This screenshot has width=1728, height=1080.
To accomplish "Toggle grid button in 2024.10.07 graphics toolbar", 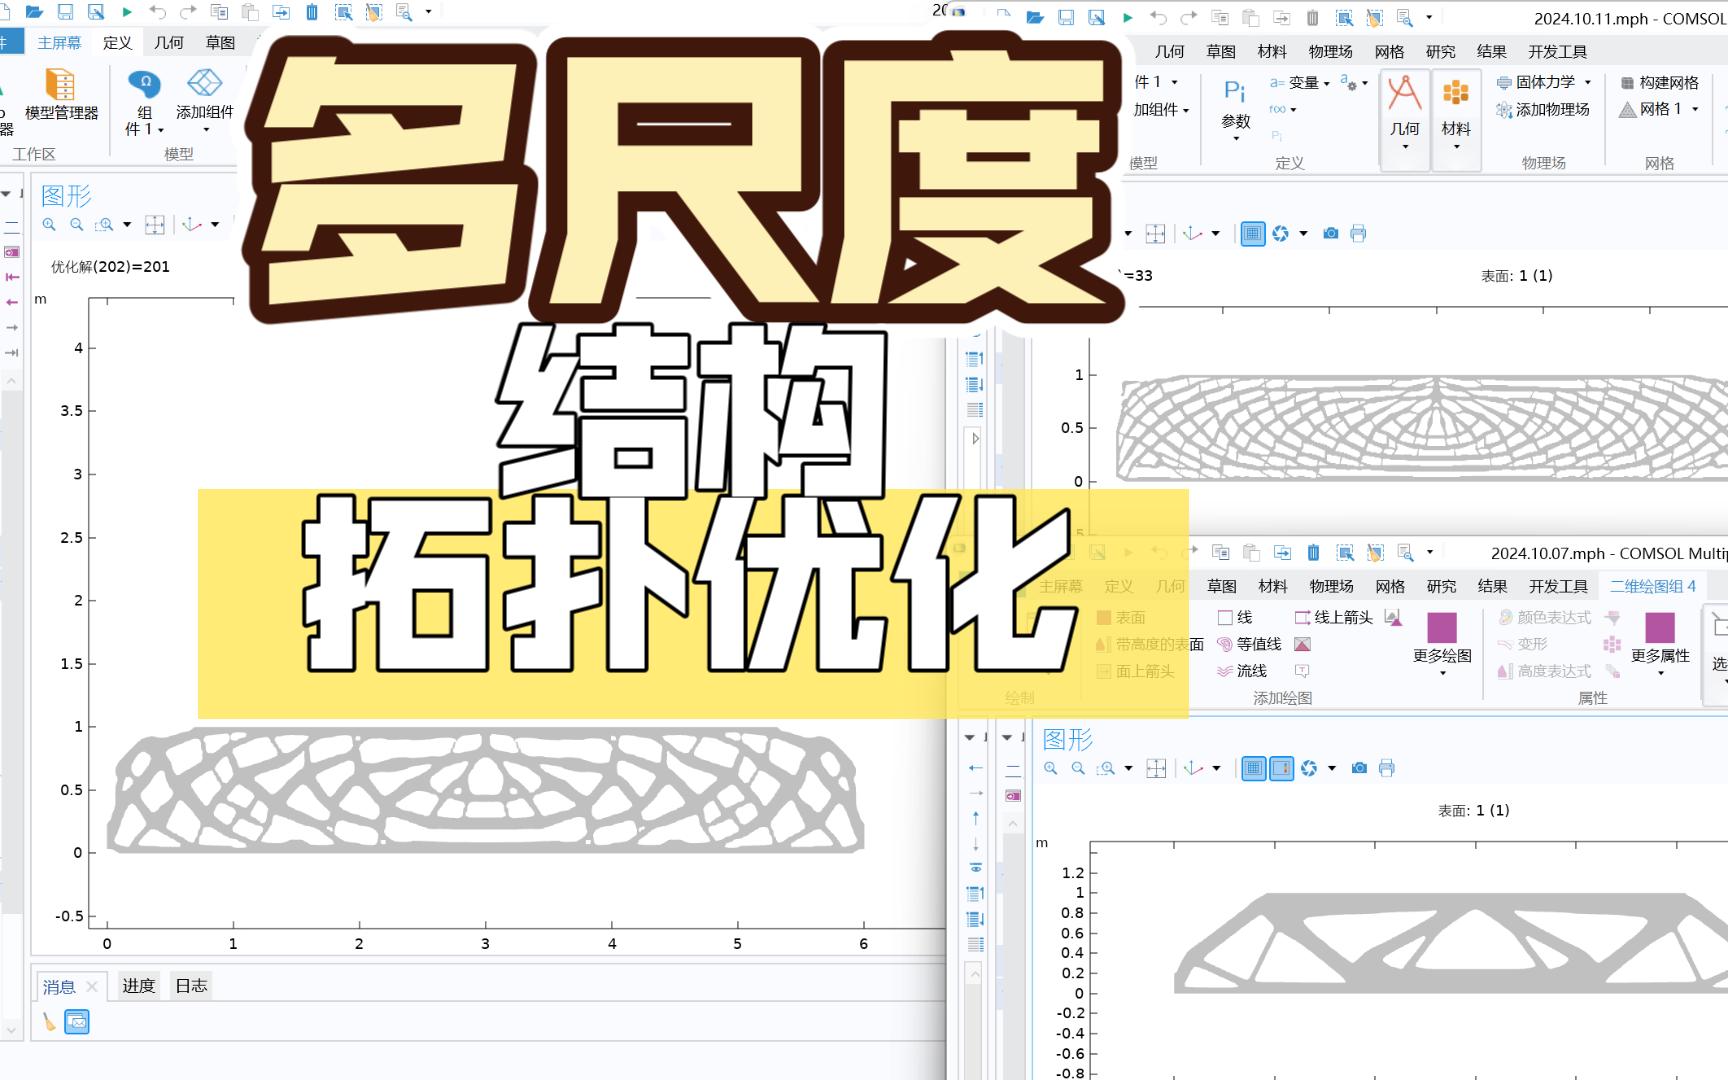I will [1253, 769].
